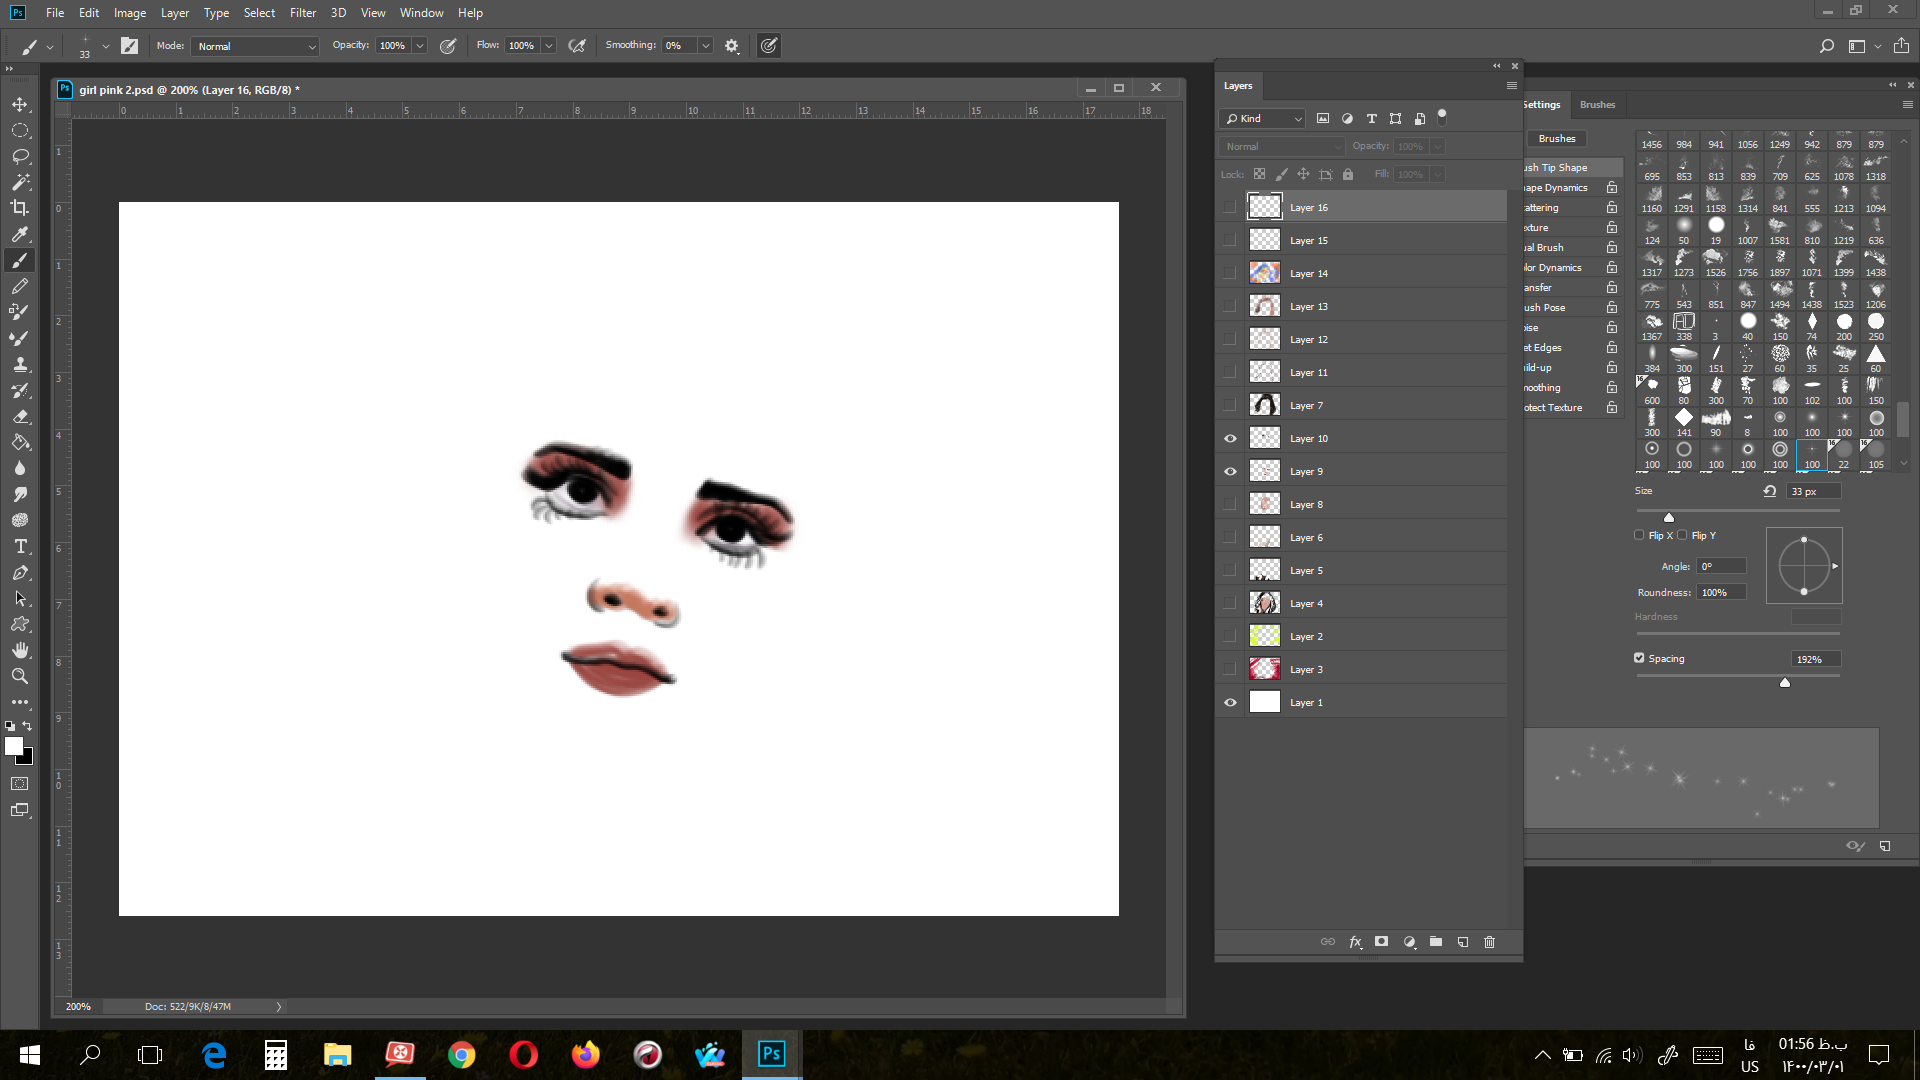The width and height of the screenshot is (1920, 1080).
Task: Click the brush Angle input field
Action: [1721, 566]
